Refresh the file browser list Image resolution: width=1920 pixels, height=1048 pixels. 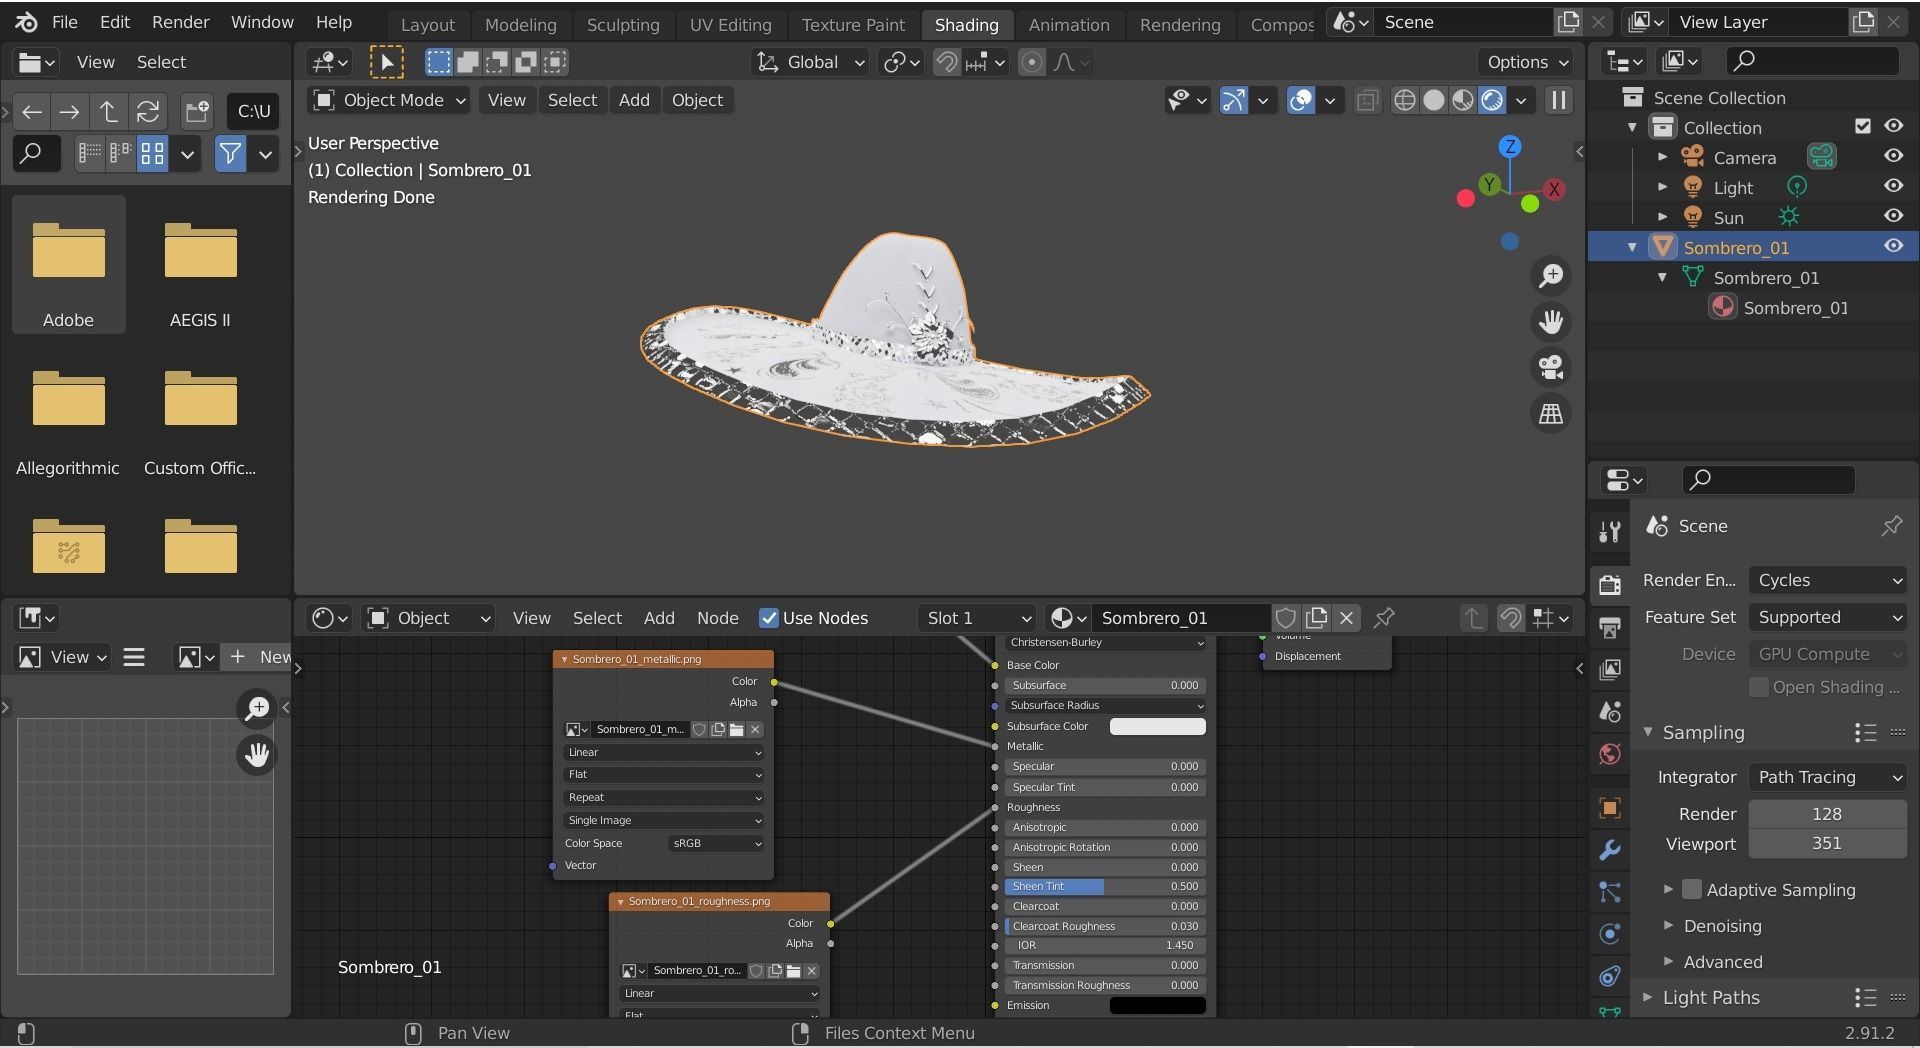(x=148, y=111)
